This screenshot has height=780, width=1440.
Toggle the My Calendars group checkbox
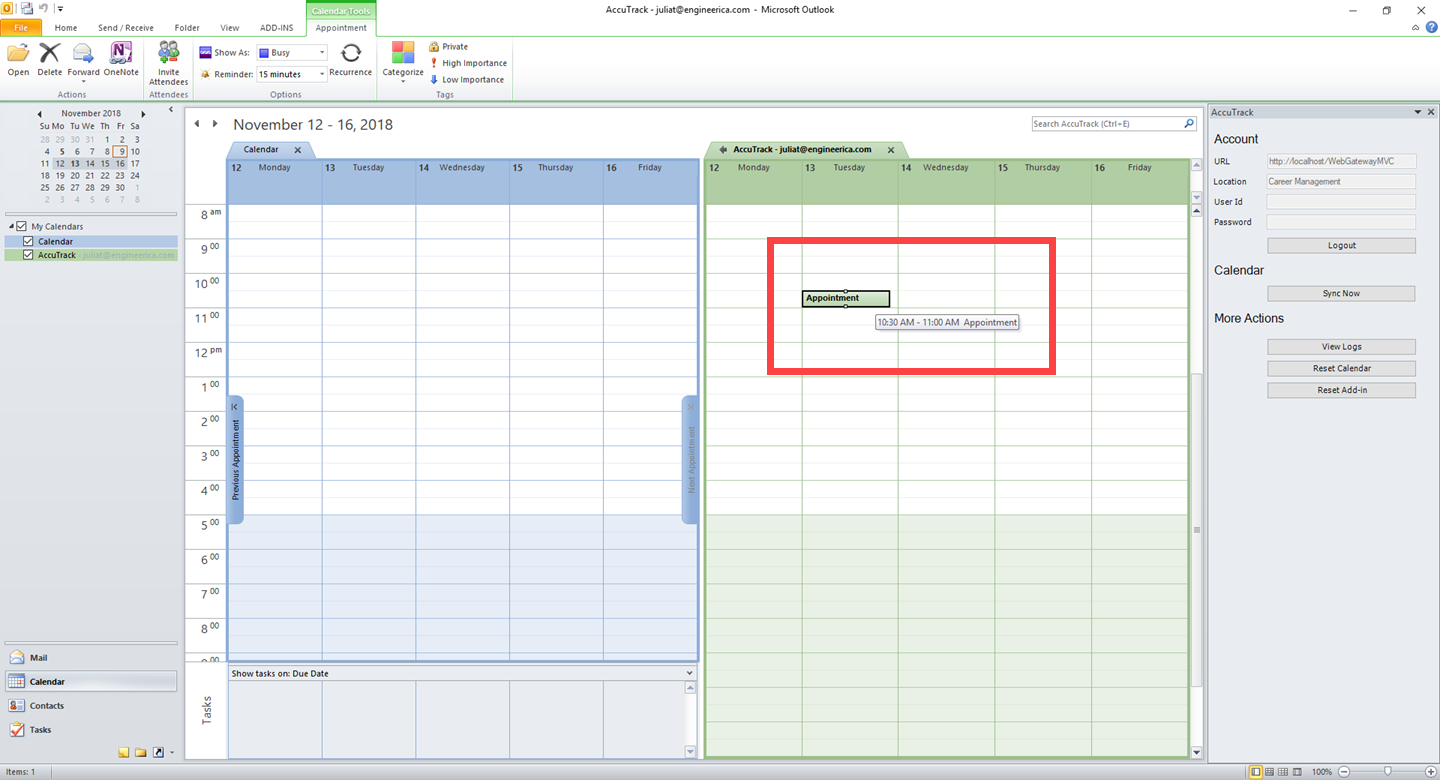[22, 227]
